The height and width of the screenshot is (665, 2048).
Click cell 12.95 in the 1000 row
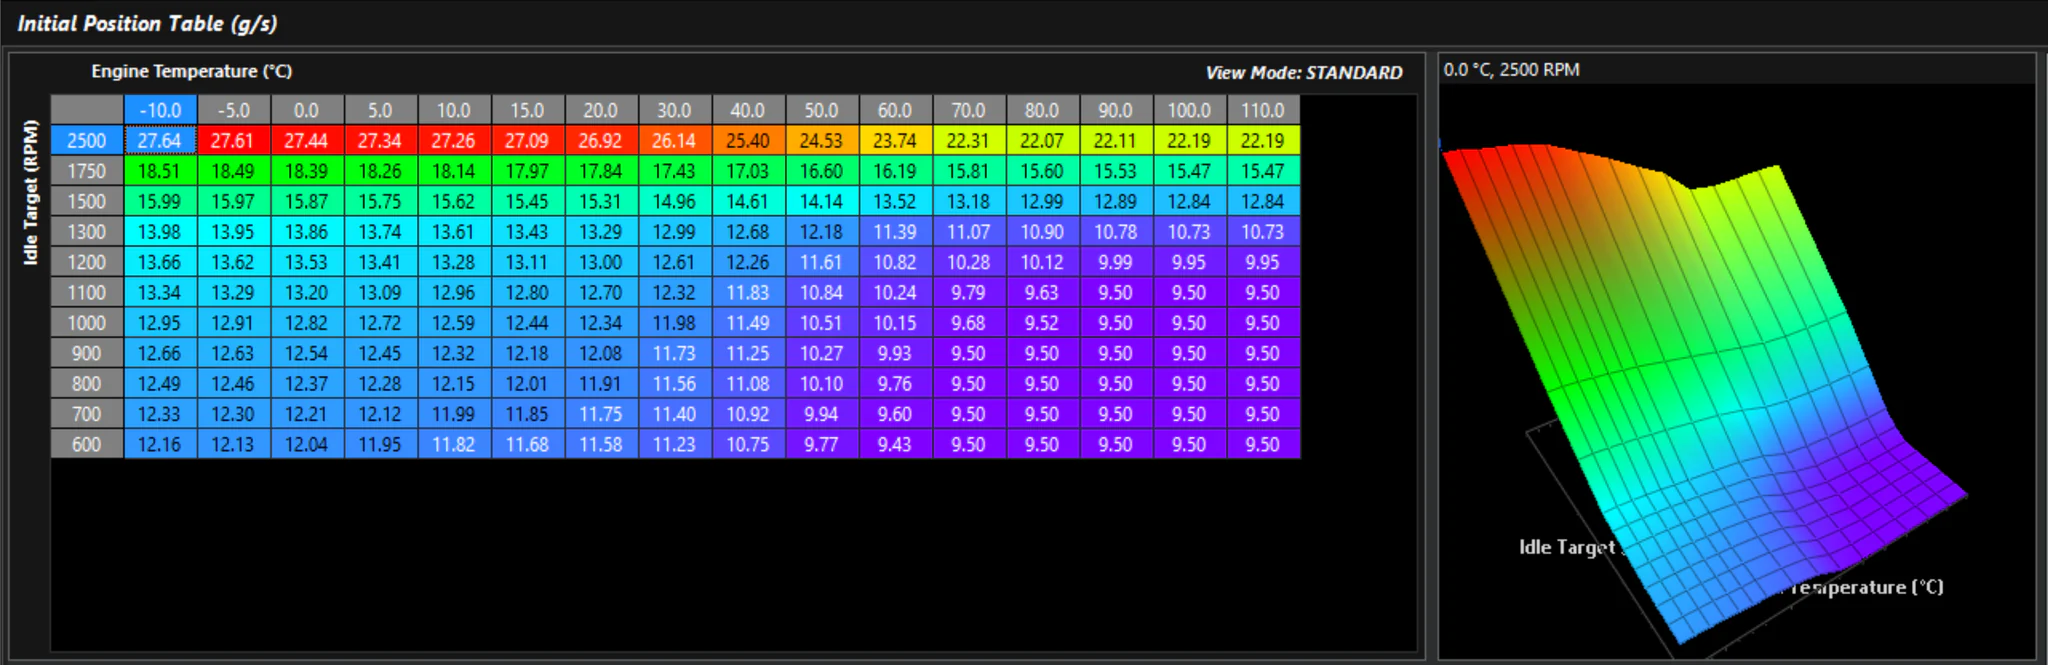[160, 323]
